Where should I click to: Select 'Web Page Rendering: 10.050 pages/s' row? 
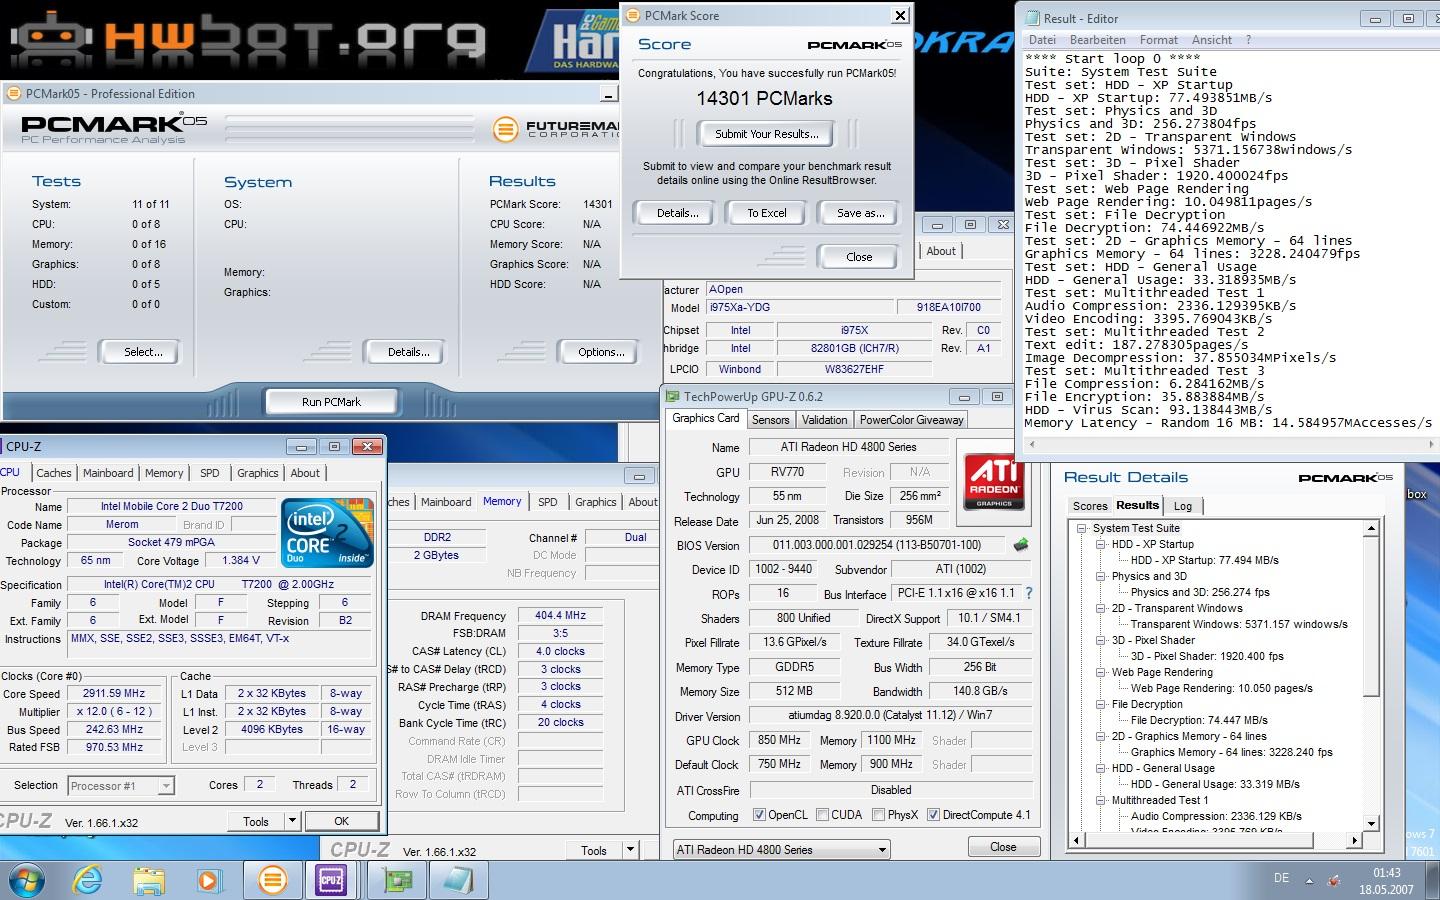tap(1221, 688)
